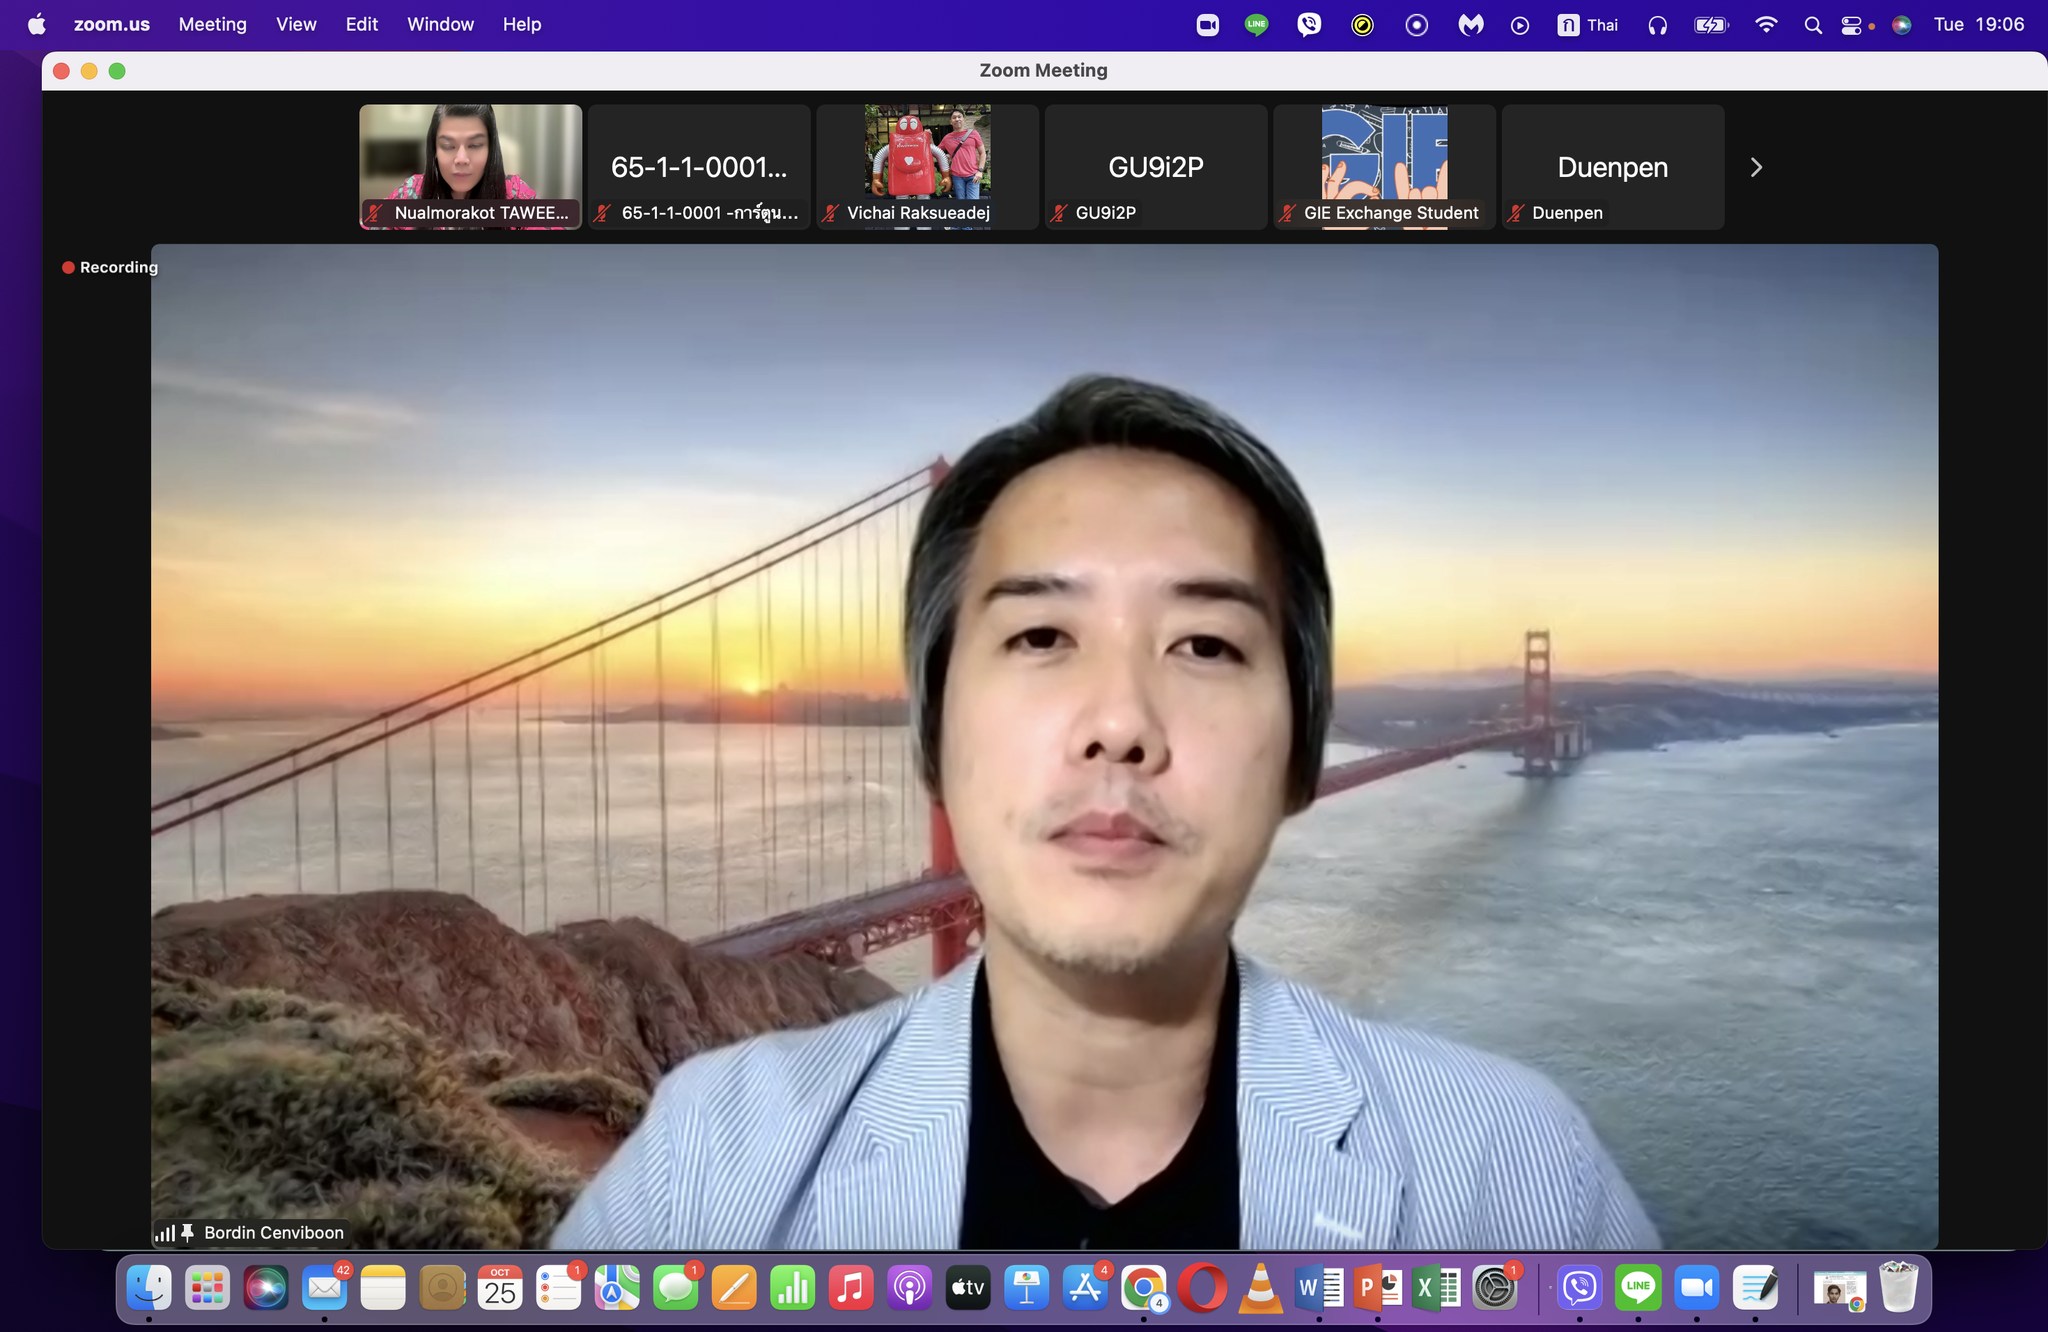2048x1332 pixels.
Task: Open Microsoft PowerPoint in the dock
Action: tap(1377, 1288)
